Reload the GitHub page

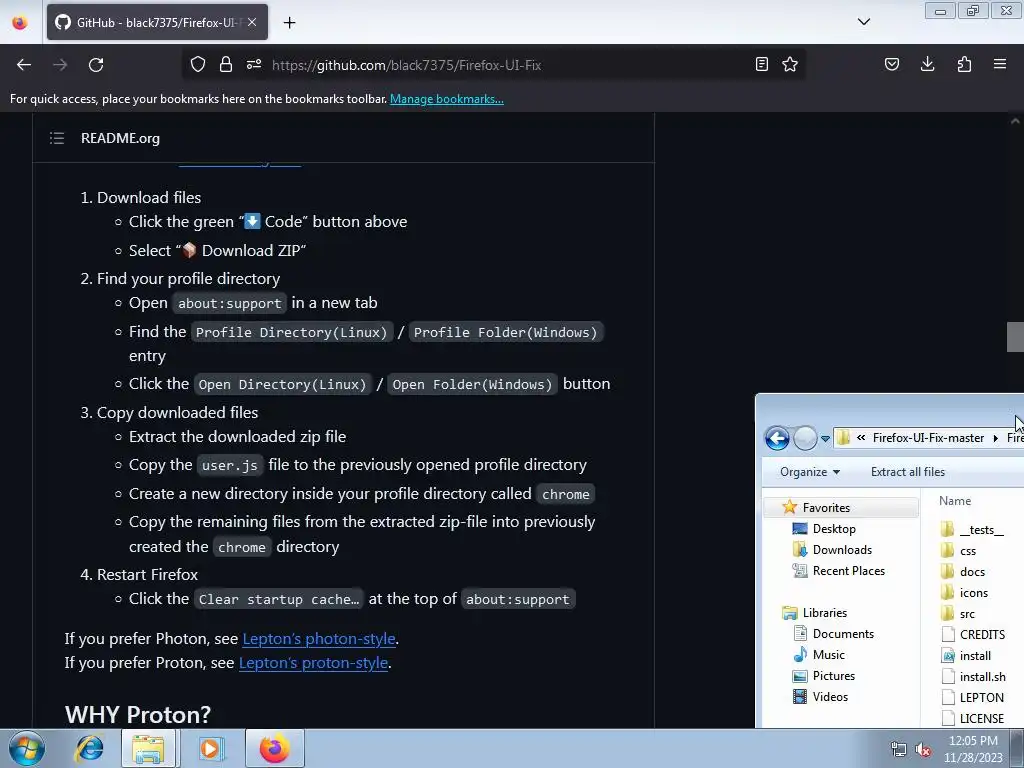pos(96,65)
